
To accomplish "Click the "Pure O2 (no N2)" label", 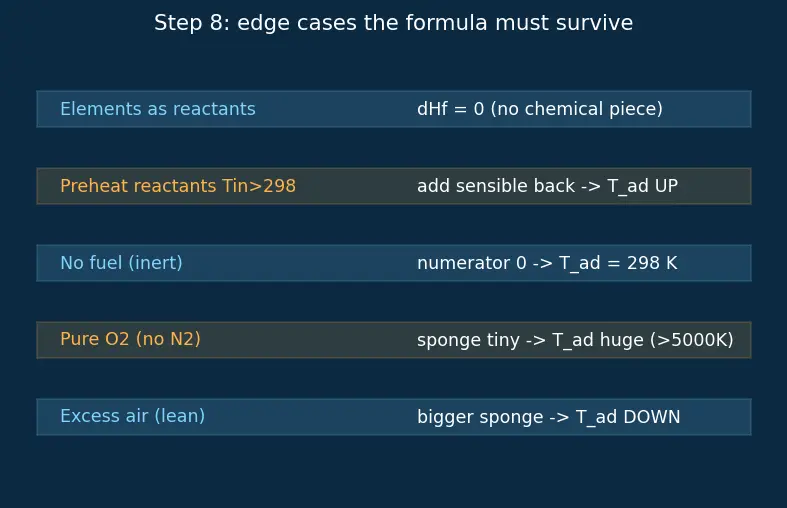I will 130,339.
